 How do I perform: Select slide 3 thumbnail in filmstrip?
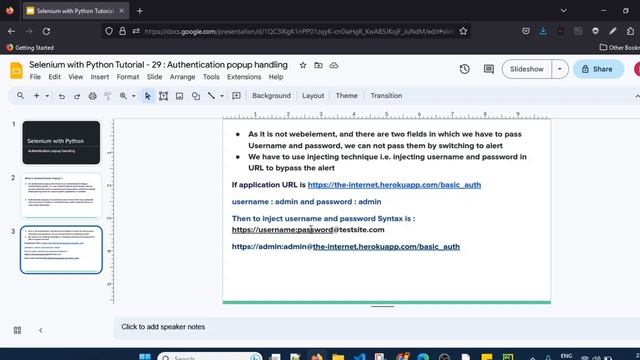(61, 249)
